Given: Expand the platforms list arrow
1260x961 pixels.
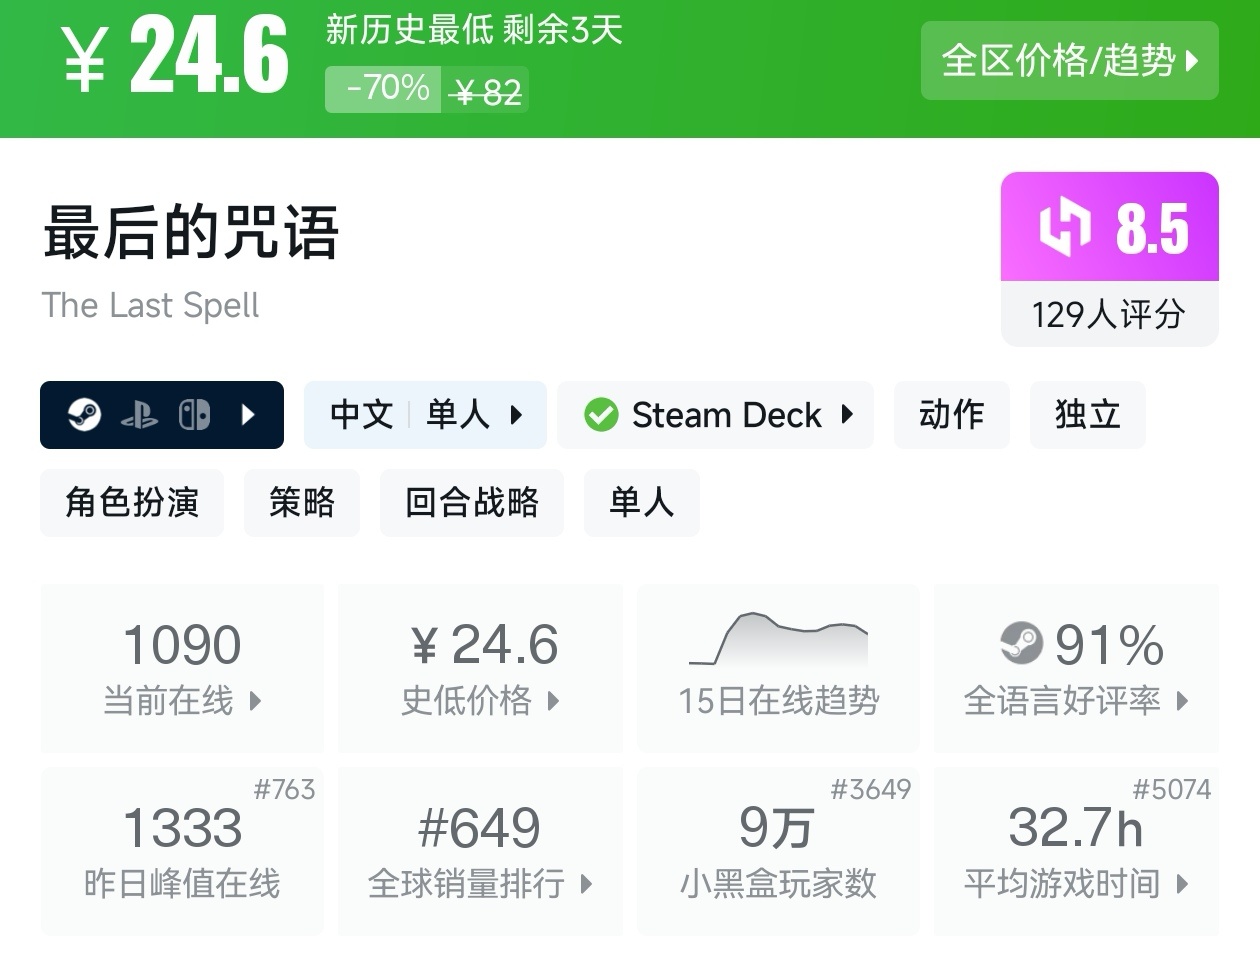Looking at the screenshot, I should click(x=249, y=414).
